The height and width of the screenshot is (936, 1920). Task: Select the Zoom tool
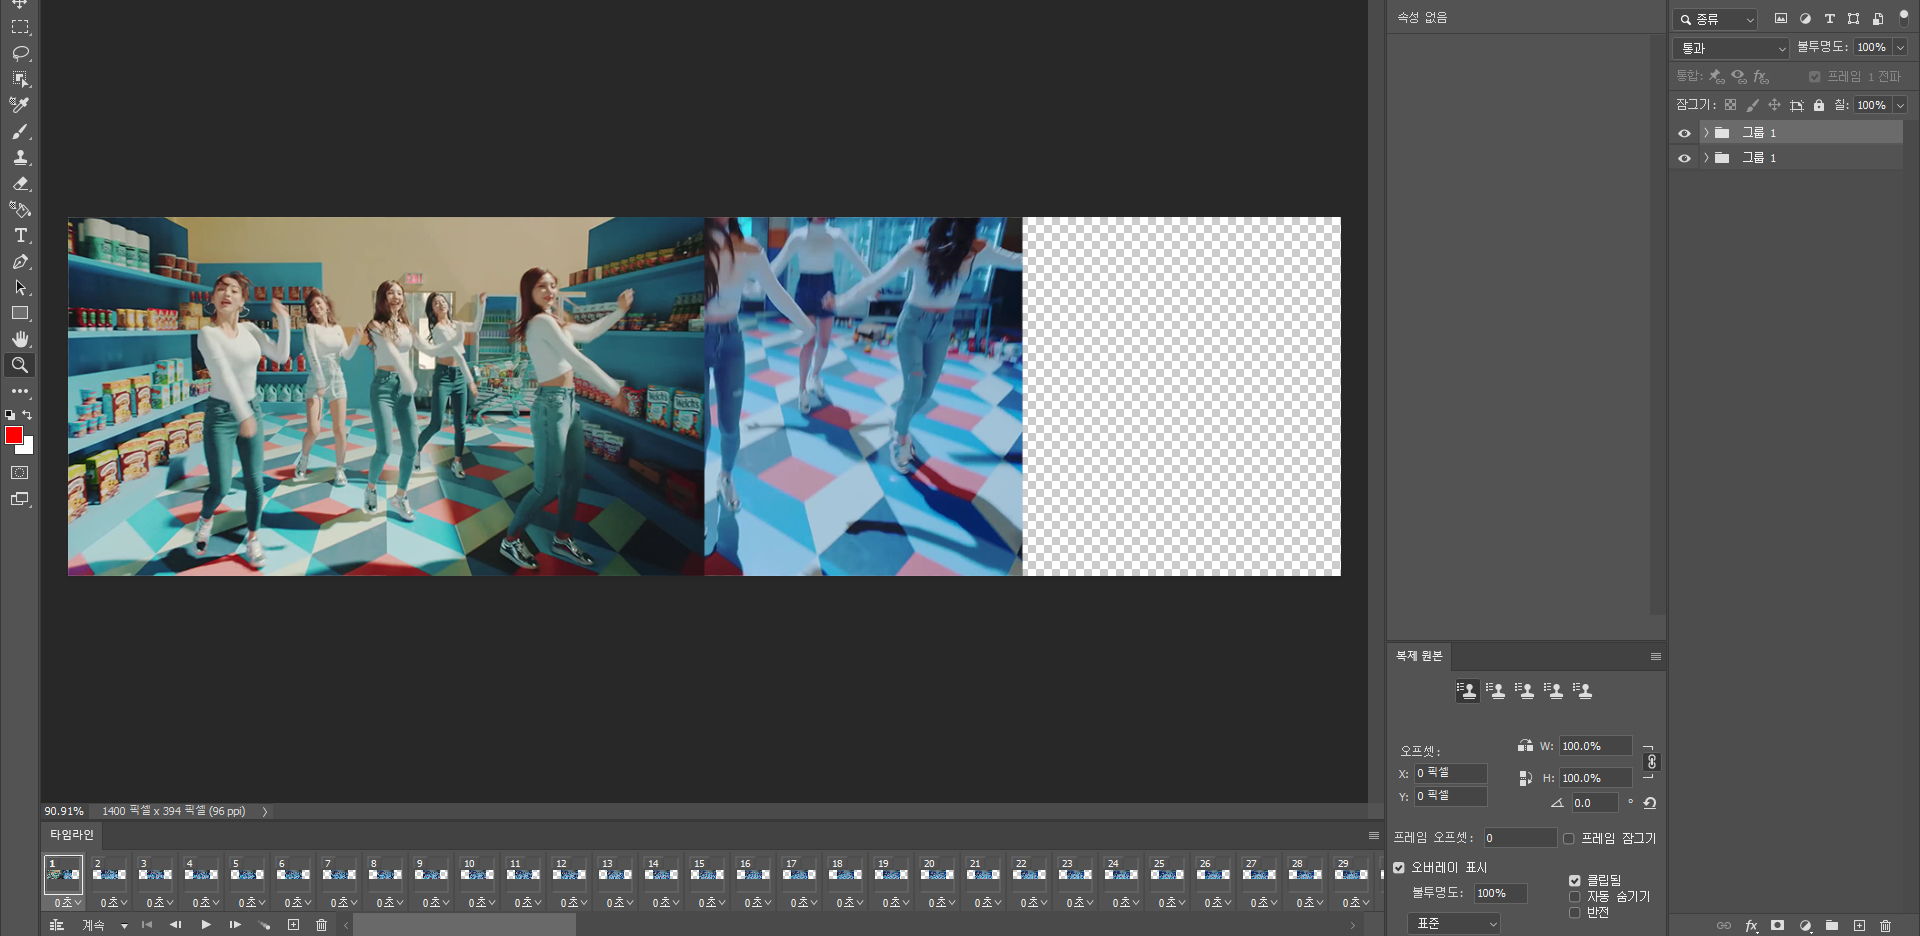[x=20, y=365]
